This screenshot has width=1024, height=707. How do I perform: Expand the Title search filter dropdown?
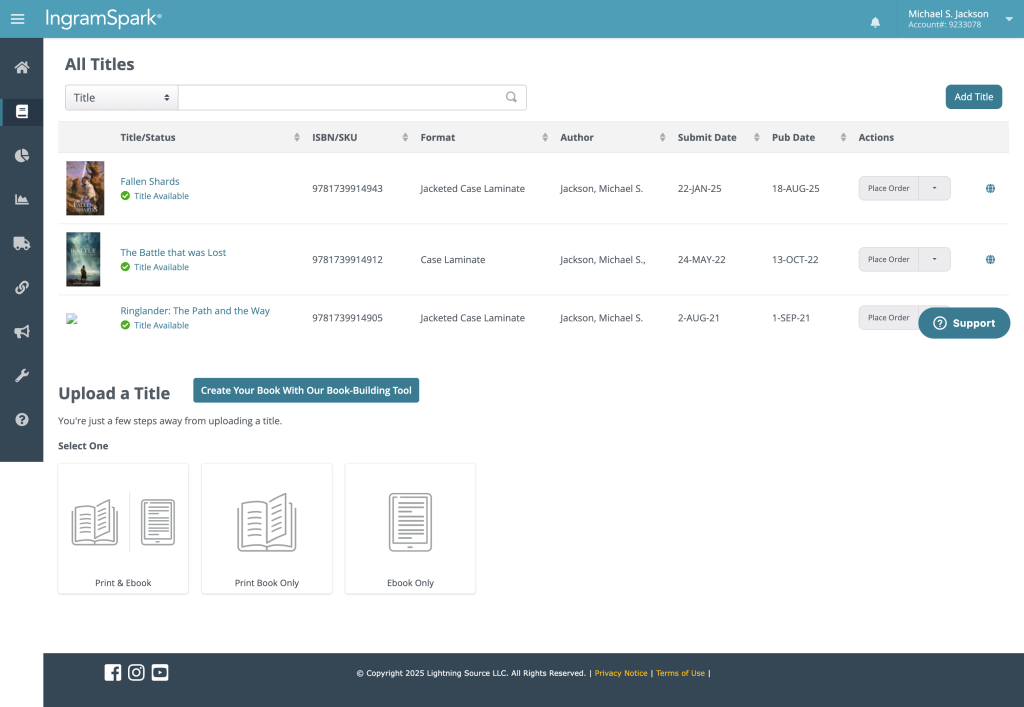pos(121,97)
